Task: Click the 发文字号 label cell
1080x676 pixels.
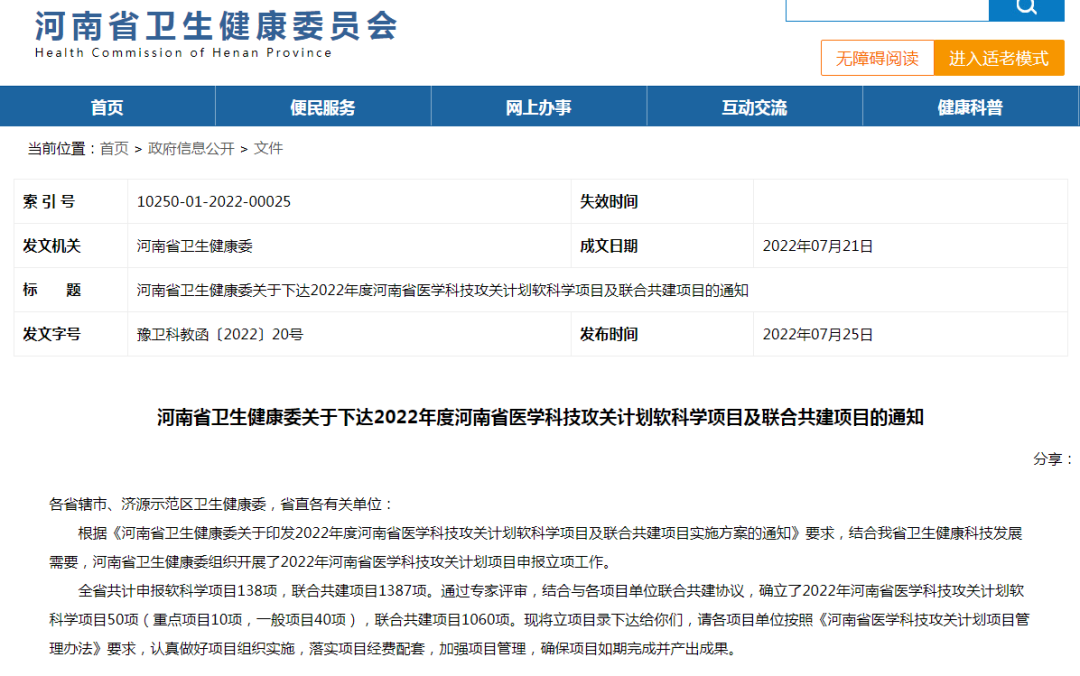Action: pos(71,334)
